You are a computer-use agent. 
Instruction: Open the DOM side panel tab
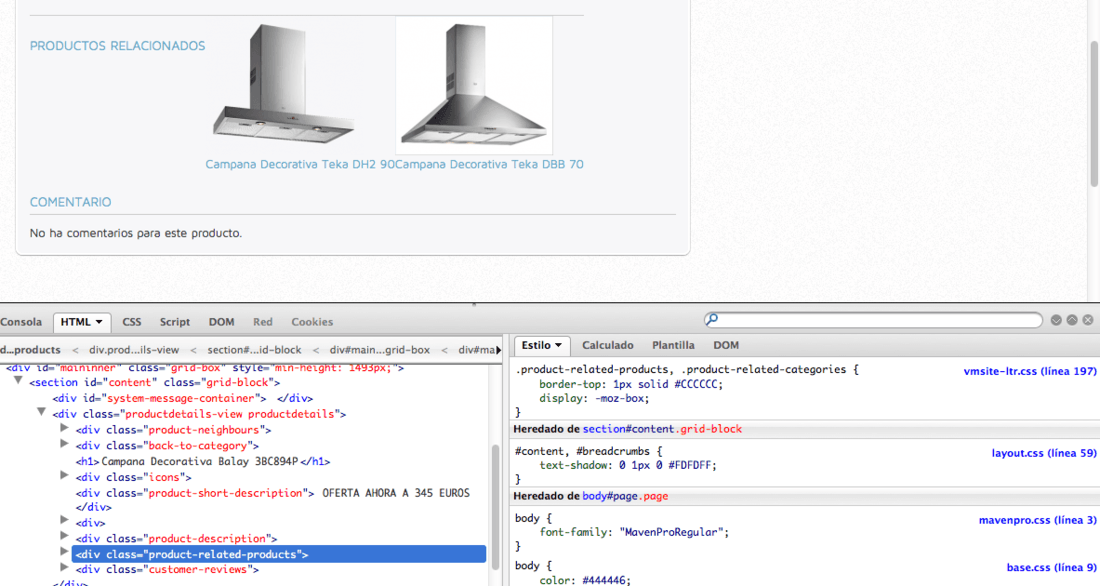[x=726, y=345]
